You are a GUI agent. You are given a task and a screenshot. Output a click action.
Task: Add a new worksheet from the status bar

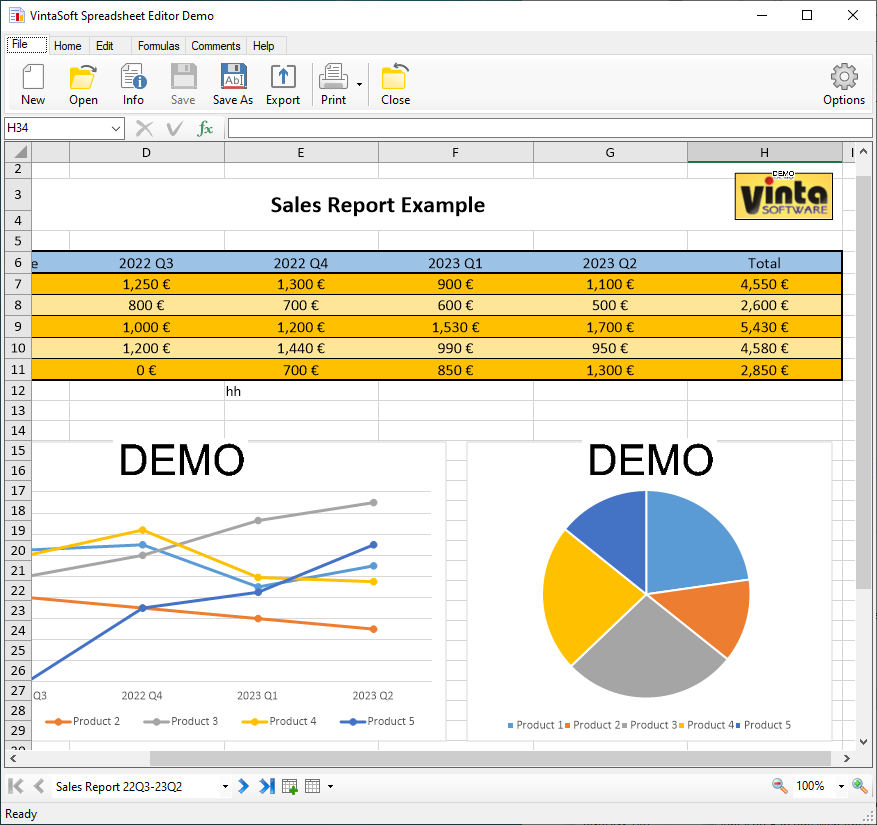290,787
